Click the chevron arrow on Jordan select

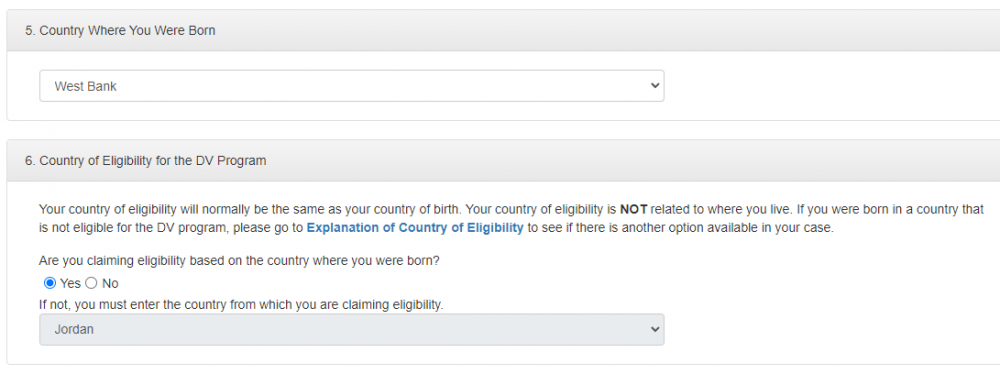coord(654,329)
